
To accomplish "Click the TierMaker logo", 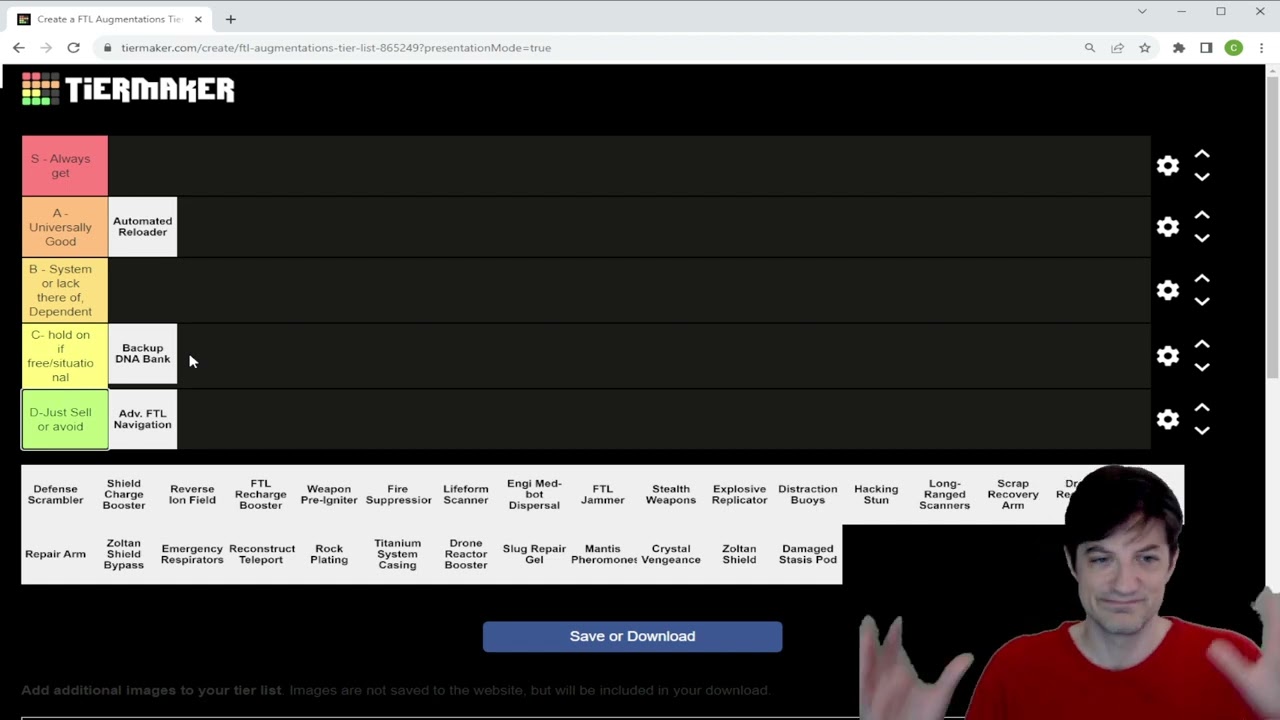I will (128, 89).
